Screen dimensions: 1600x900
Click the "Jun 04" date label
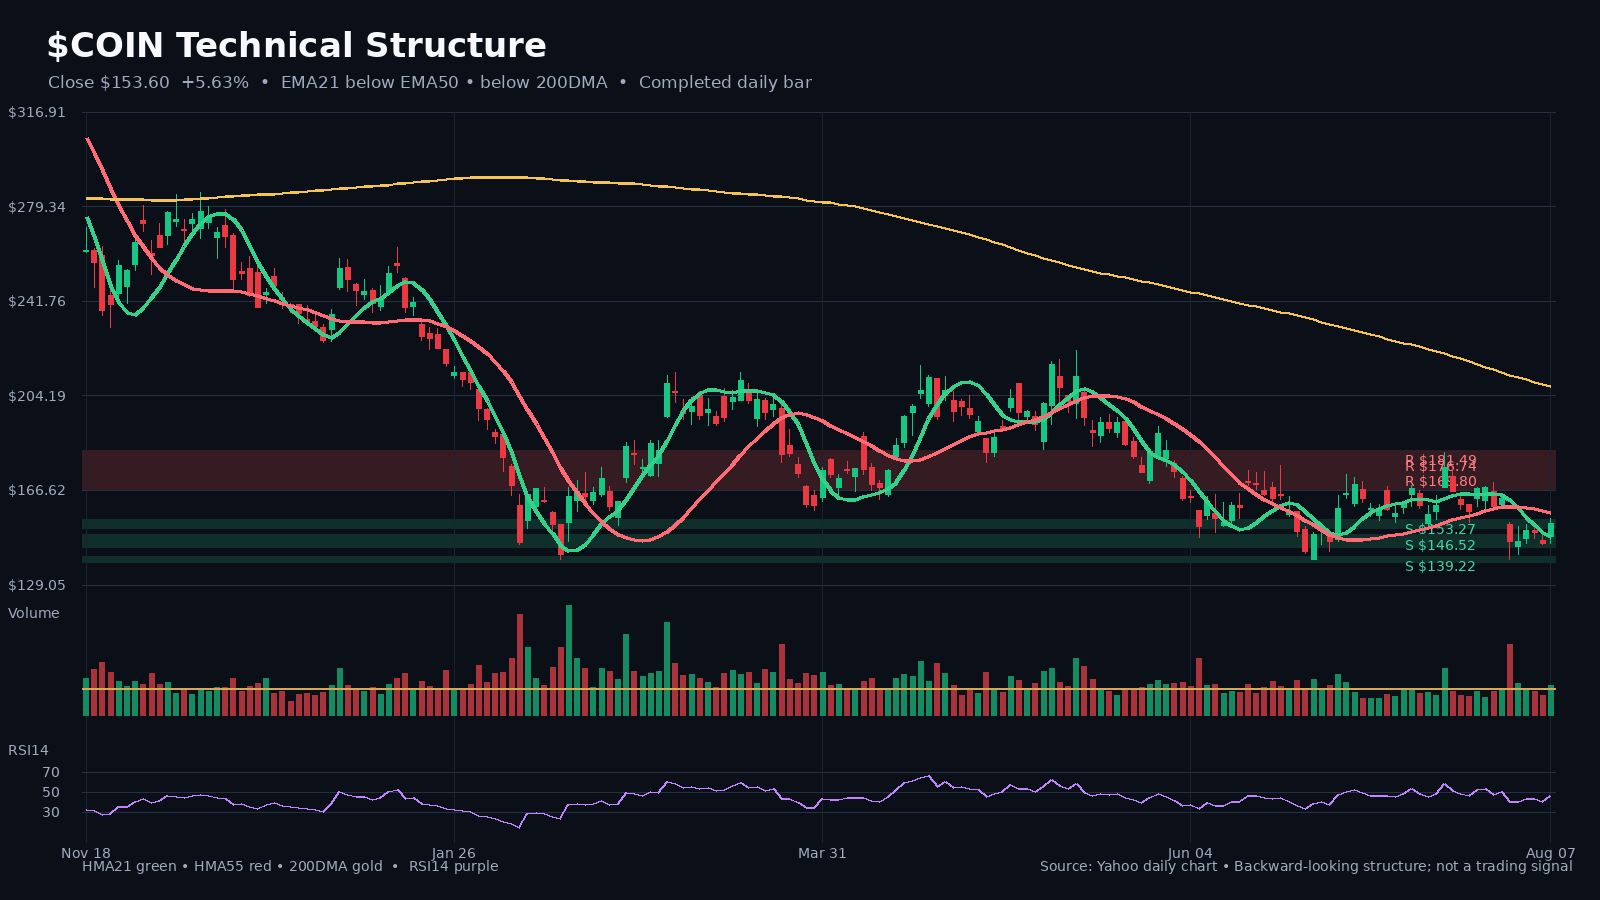(1190, 853)
